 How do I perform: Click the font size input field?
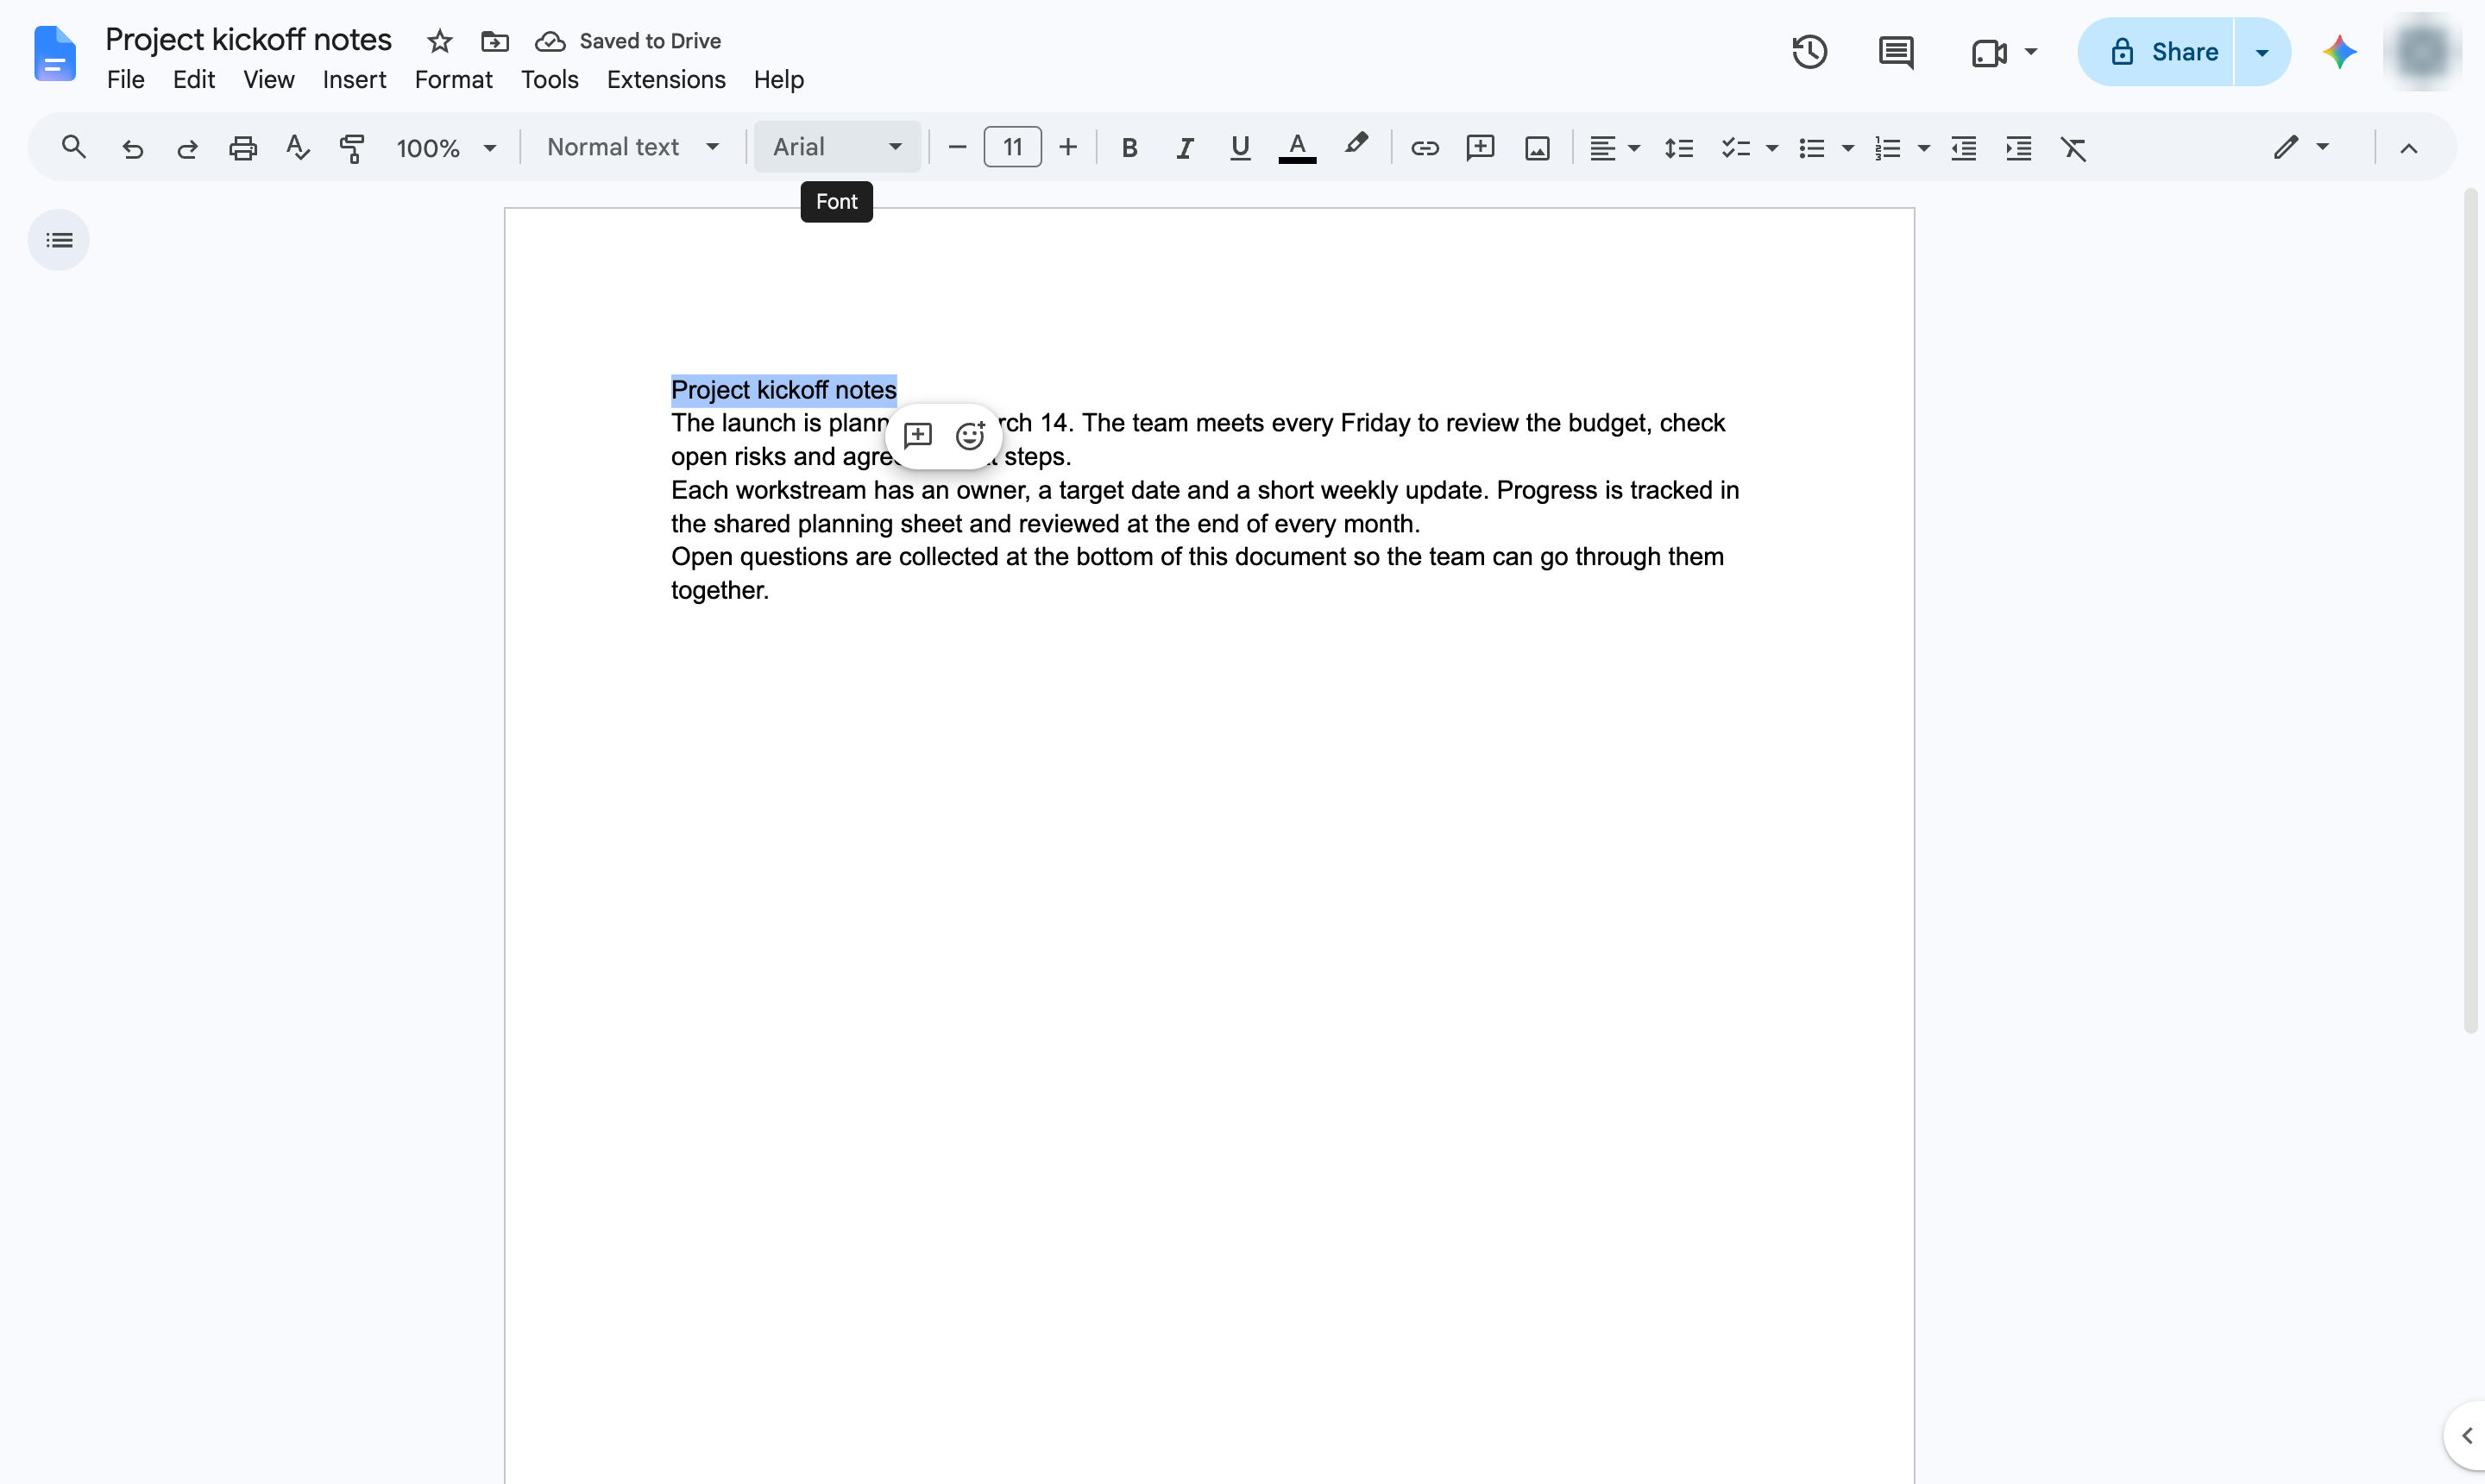[x=1012, y=148]
